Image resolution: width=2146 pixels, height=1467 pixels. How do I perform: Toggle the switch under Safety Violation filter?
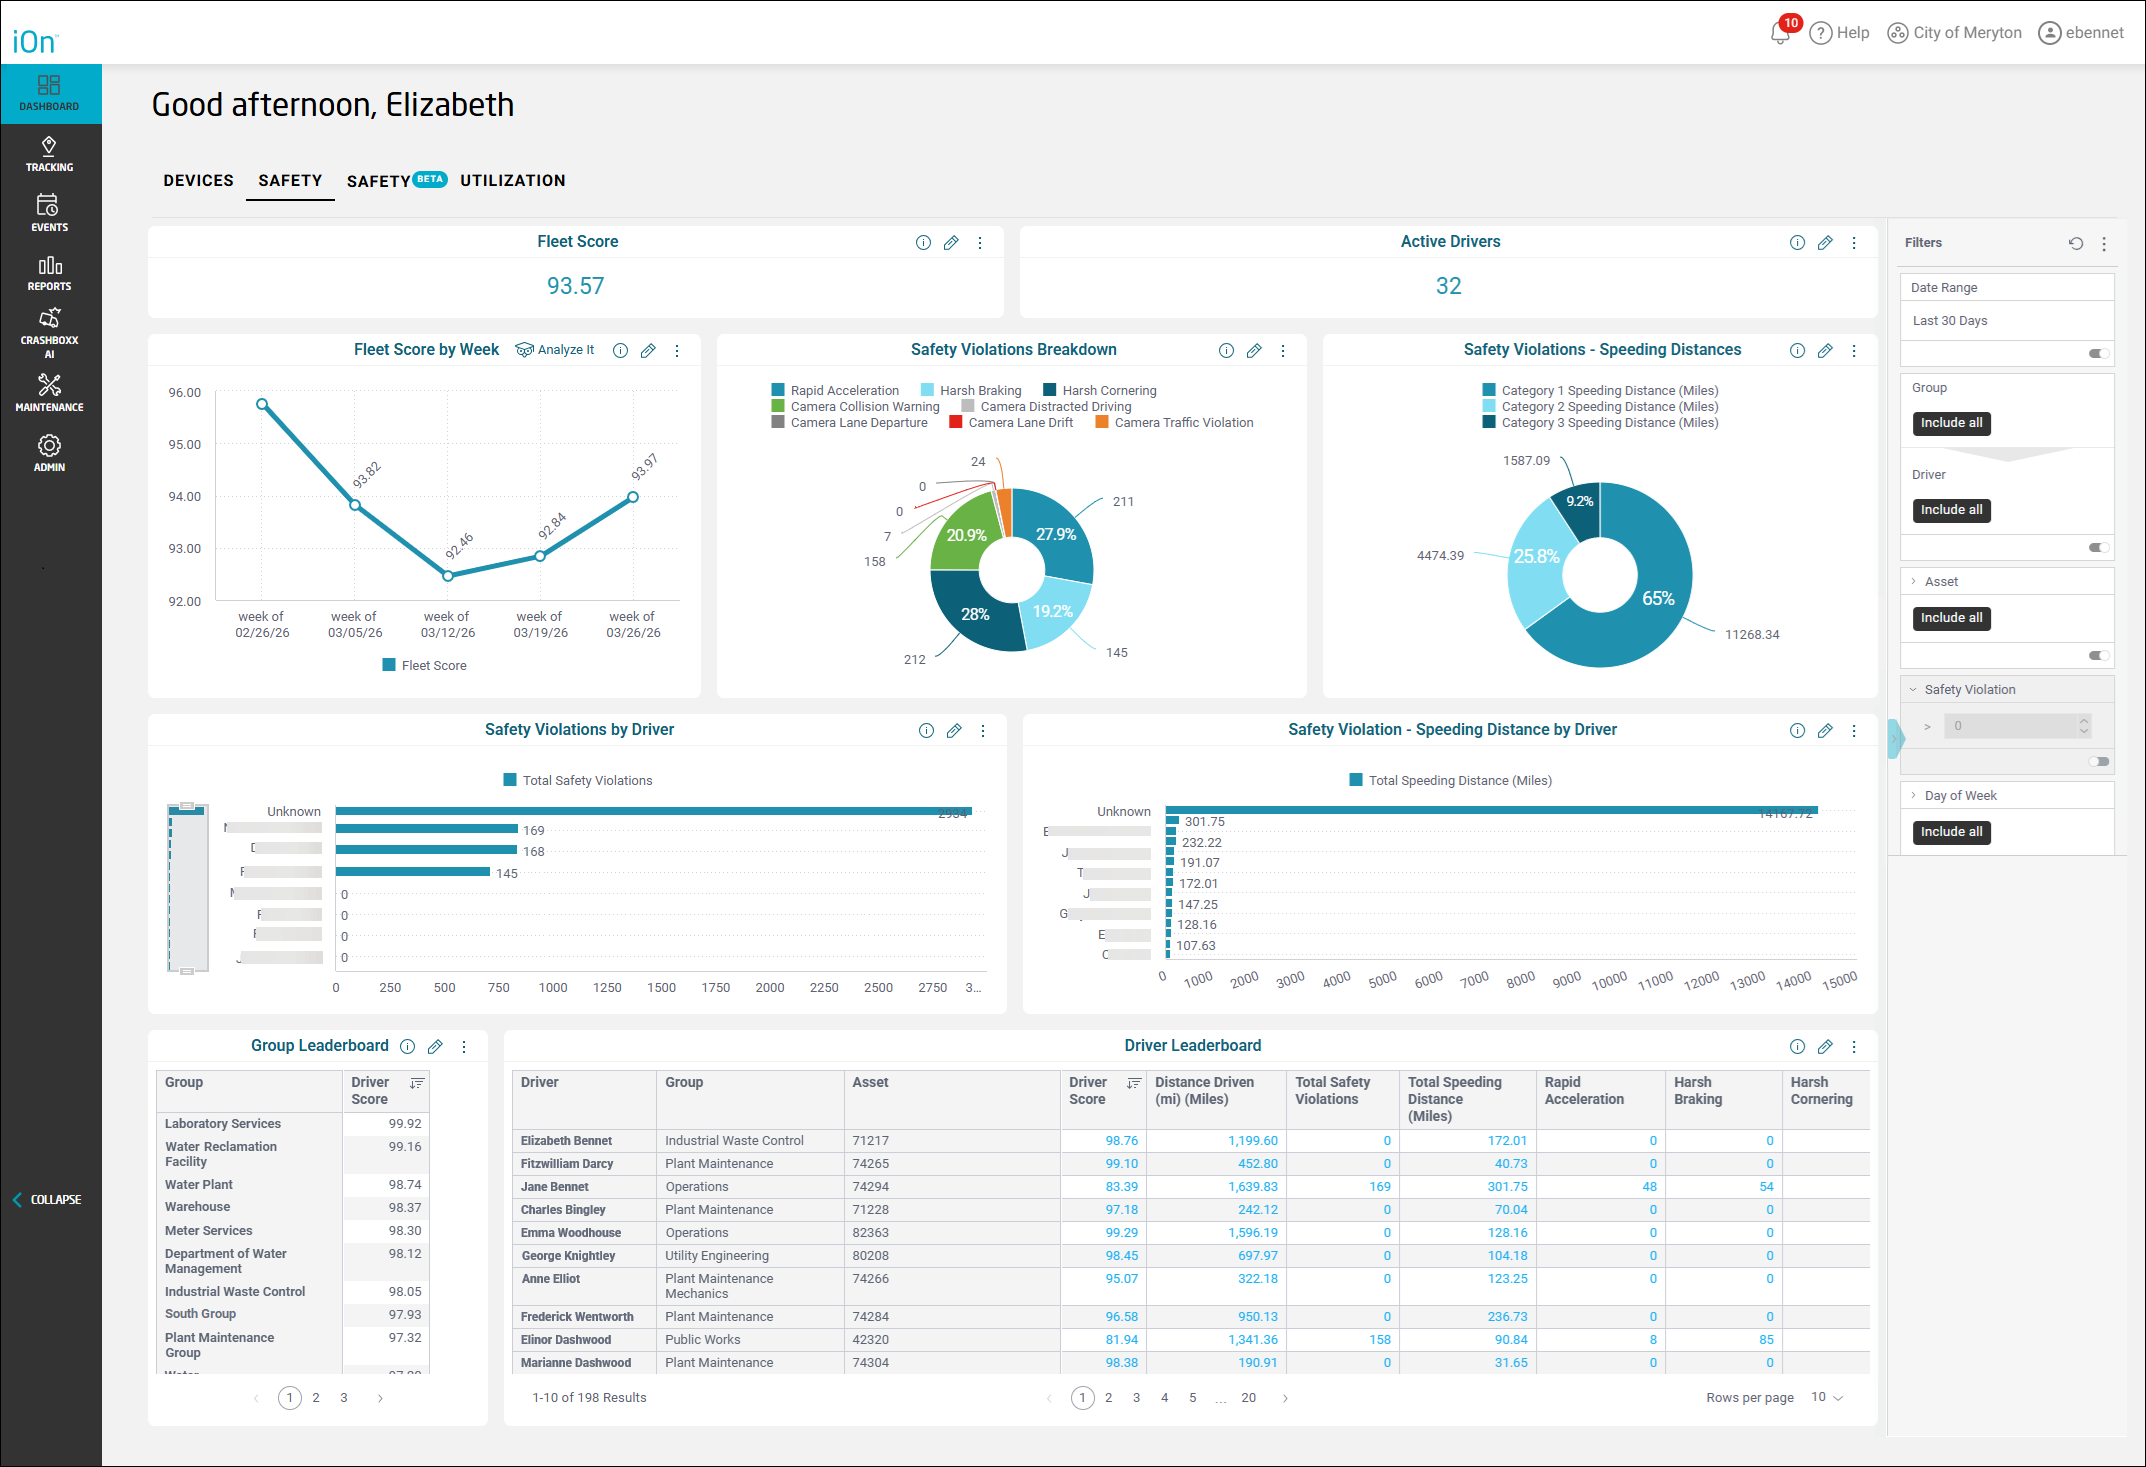pos(2098,761)
